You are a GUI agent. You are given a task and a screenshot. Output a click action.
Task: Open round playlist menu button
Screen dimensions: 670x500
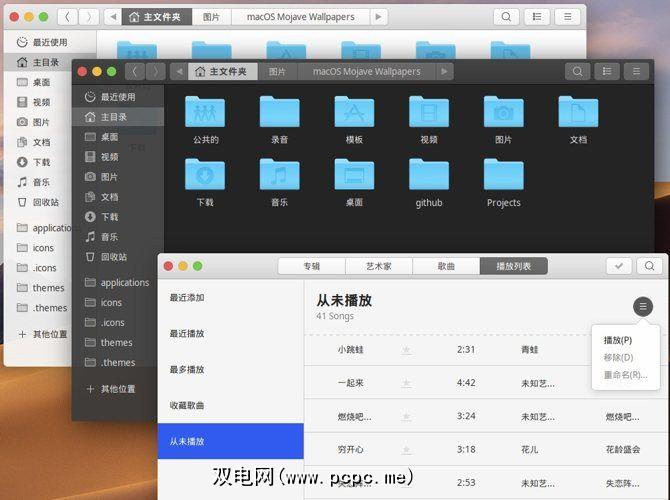coord(643,306)
